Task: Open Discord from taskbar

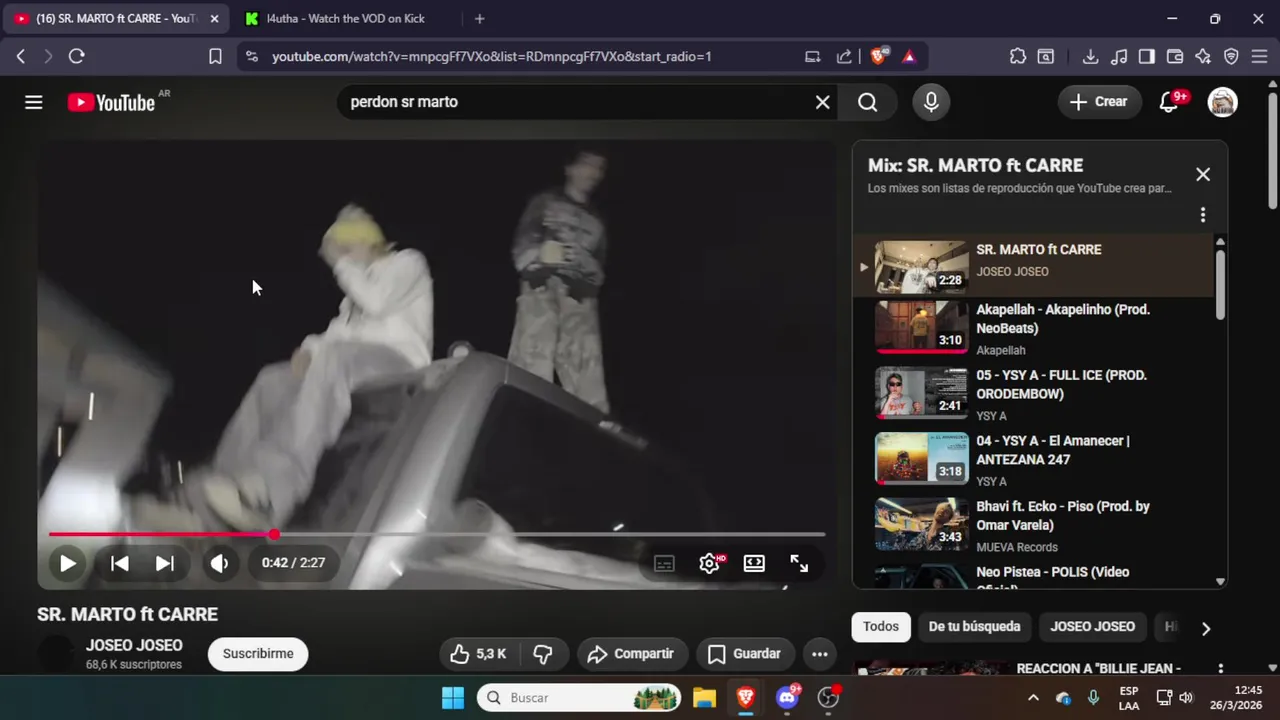Action: [787, 698]
